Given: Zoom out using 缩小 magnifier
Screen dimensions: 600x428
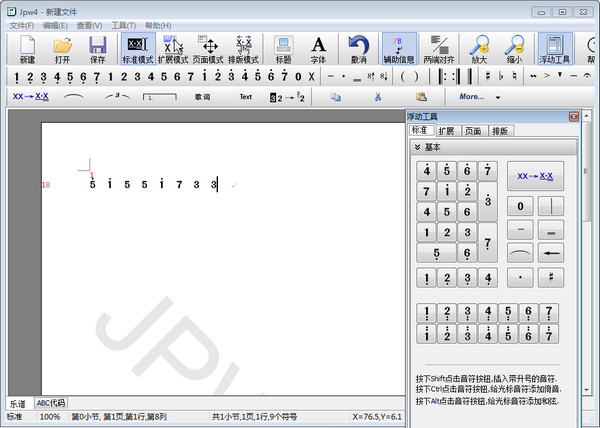Looking at the screenshot, I should pyautogui.click(x=514, y=49).
